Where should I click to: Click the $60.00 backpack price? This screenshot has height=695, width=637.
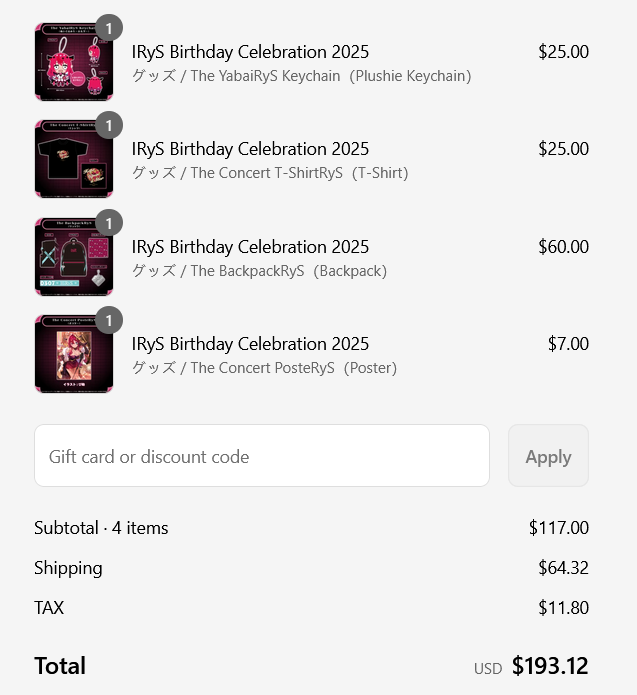pos(563,247)
